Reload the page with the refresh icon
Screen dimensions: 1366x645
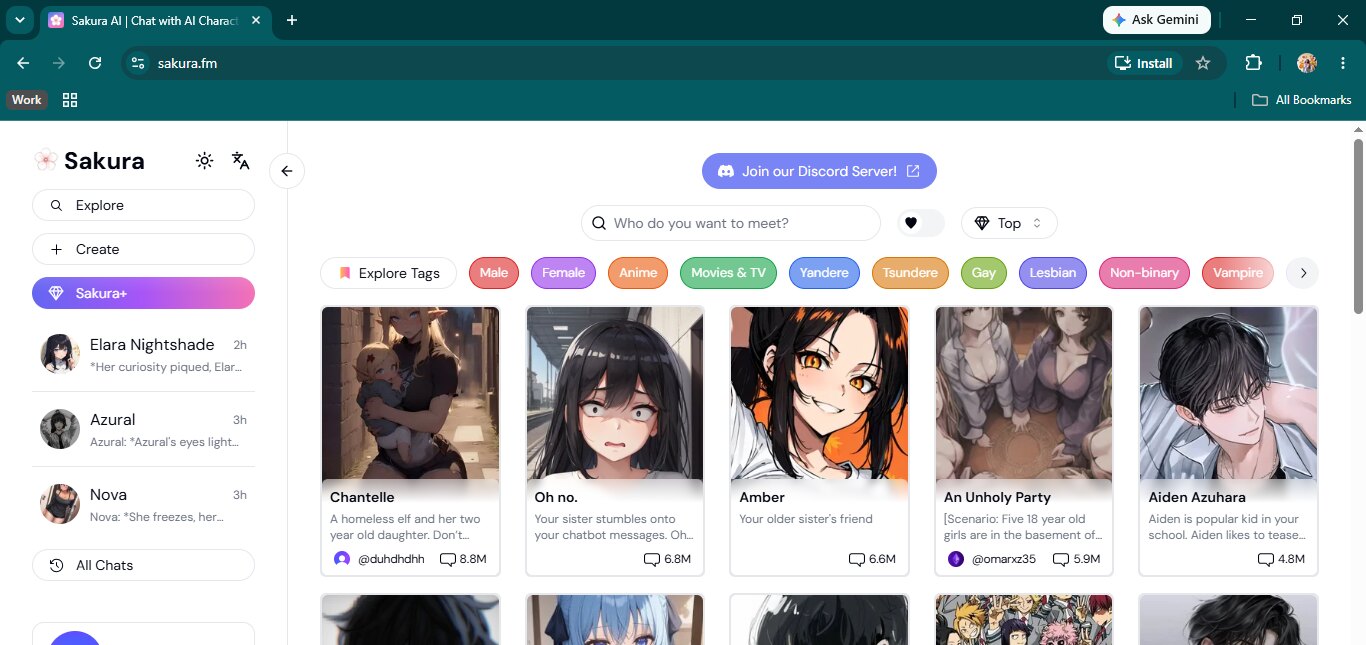click(x=95, y=63)
